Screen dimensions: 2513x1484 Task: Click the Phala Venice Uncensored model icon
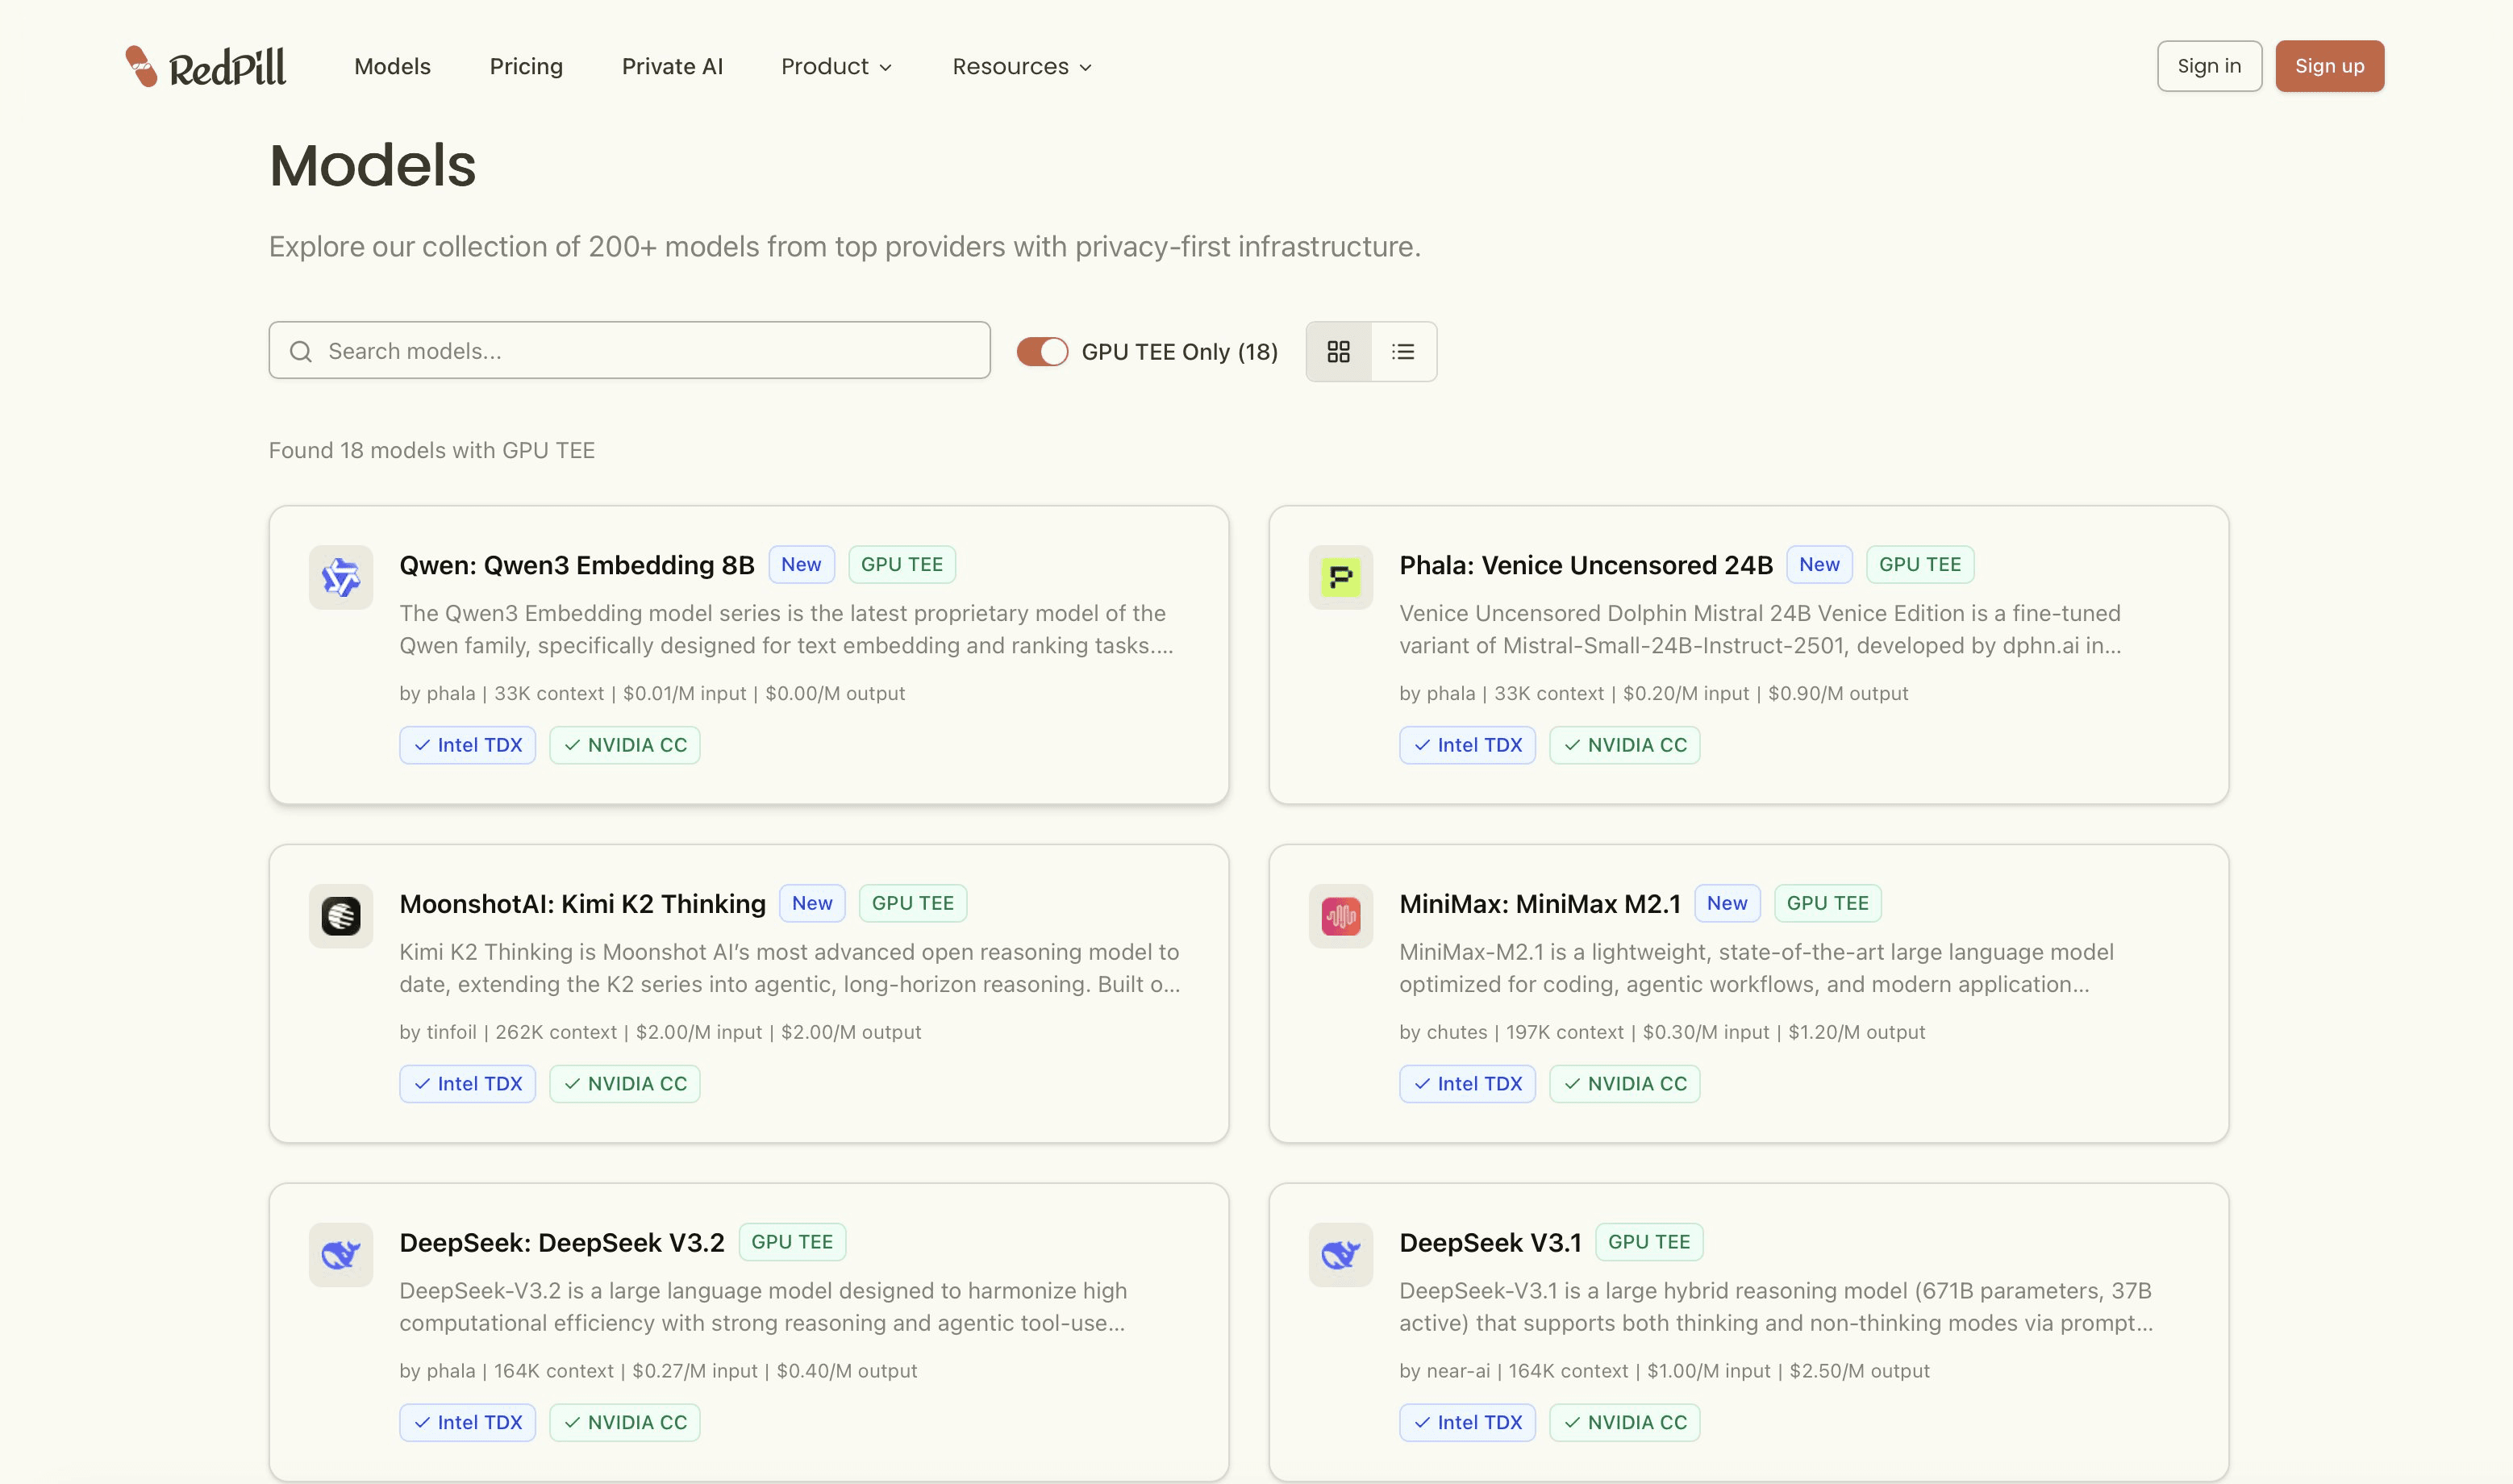(1340, 577)
